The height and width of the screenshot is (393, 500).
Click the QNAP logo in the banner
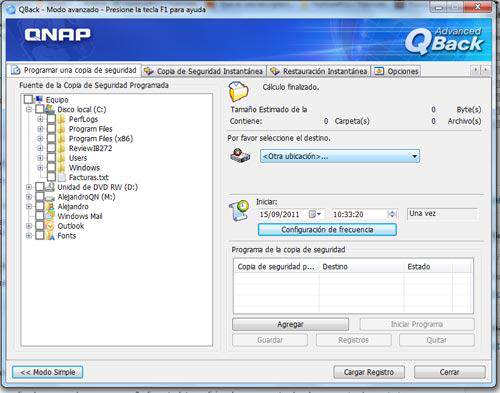pos(58,35)
